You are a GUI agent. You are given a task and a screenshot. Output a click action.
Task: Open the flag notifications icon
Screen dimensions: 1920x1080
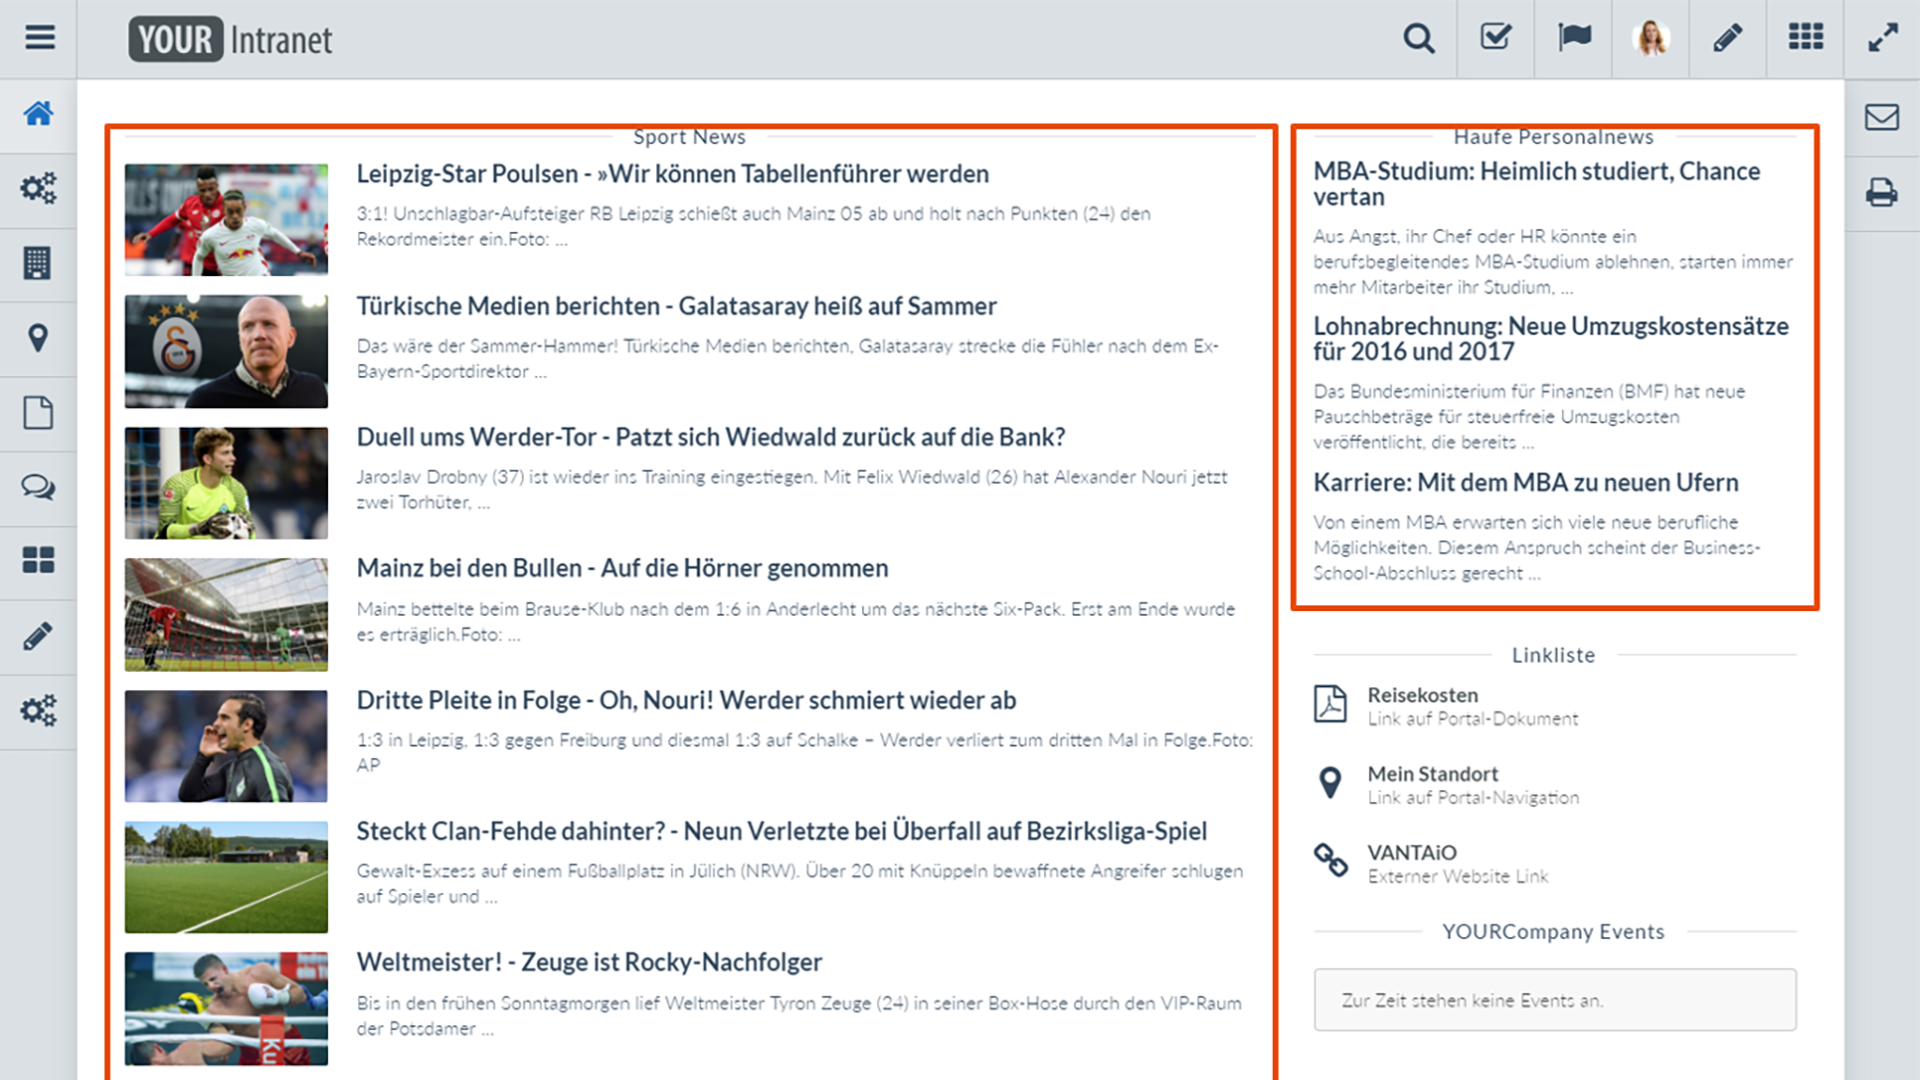(1574, 38)
